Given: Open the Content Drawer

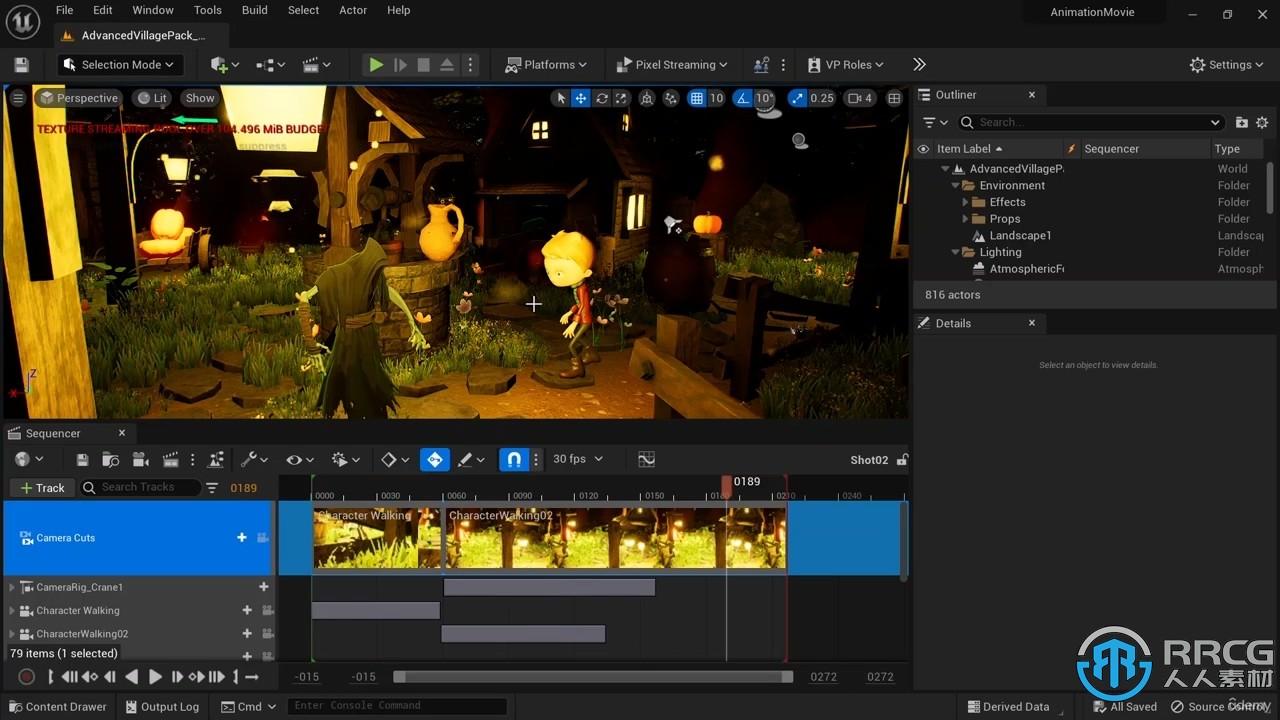Looking at the screenshot, I should tap(56, 706).
